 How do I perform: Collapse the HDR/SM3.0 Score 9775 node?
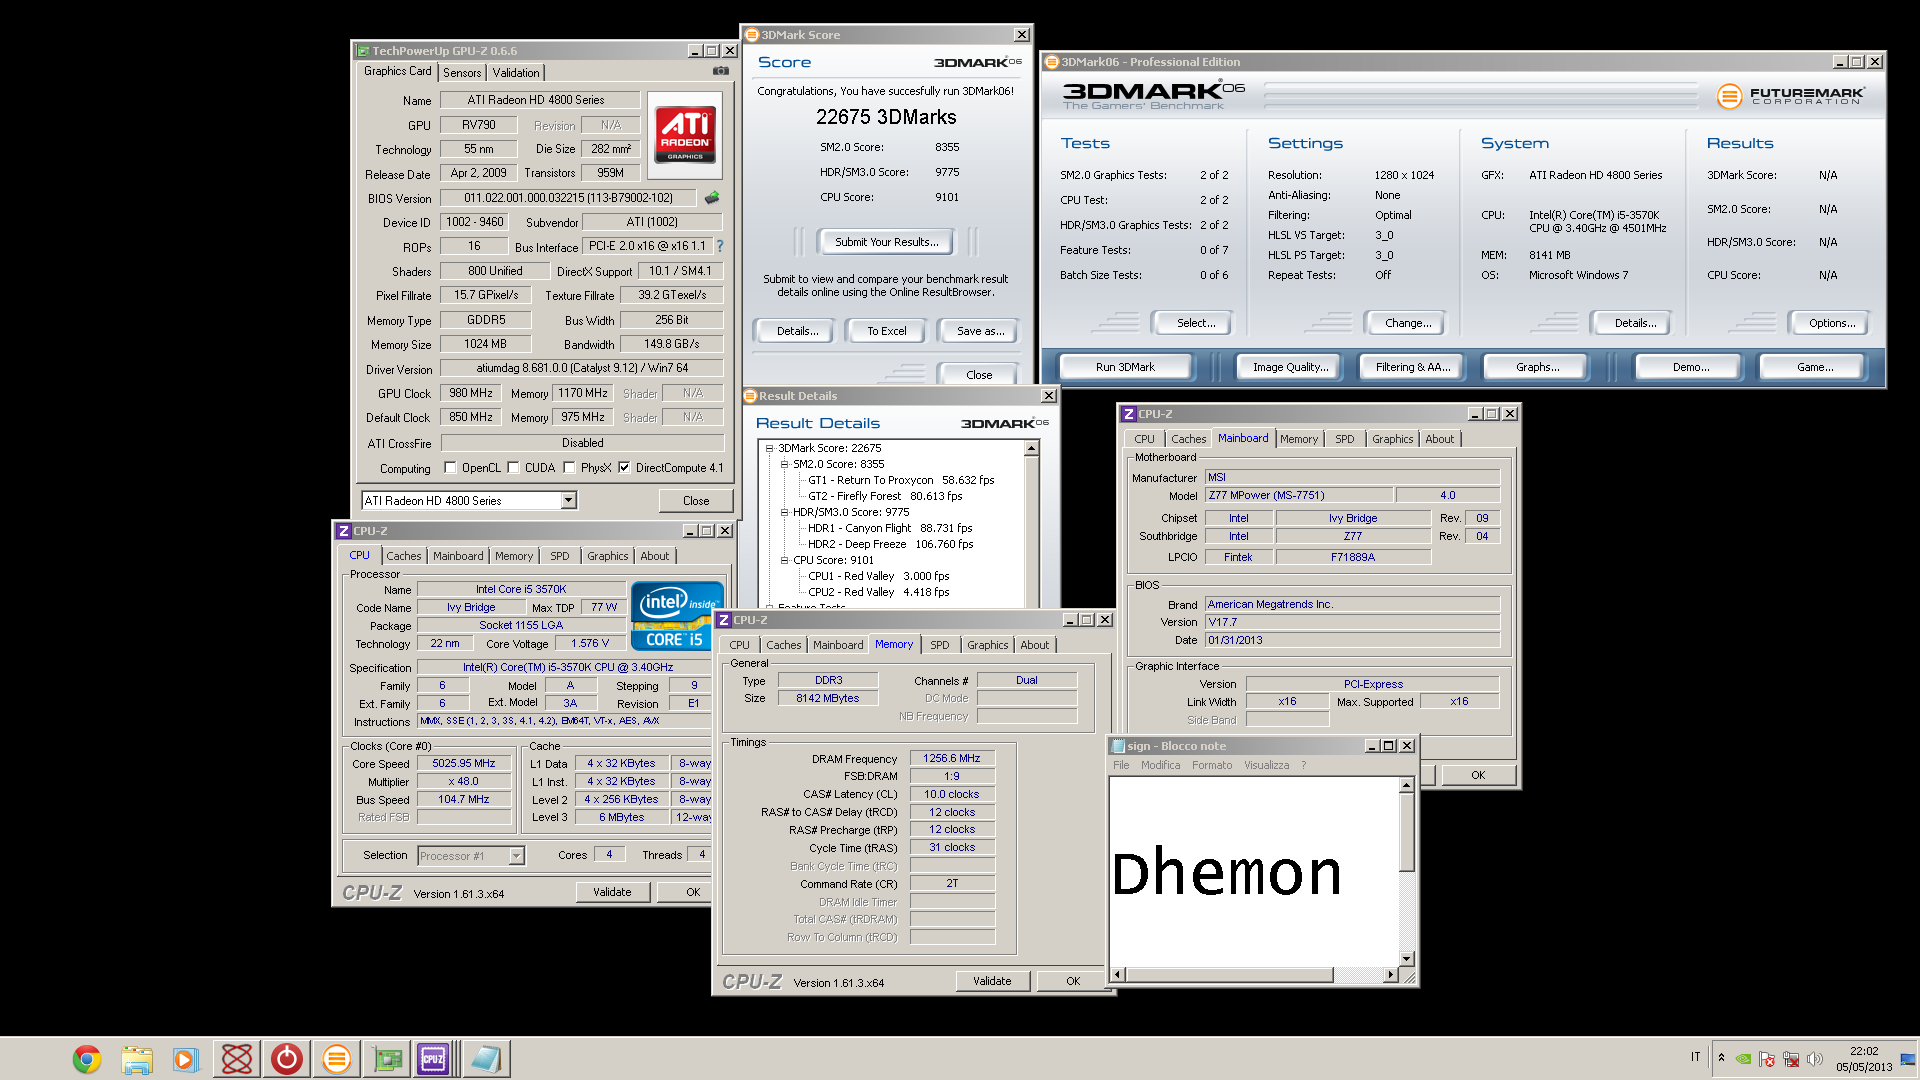pos(784,512)
